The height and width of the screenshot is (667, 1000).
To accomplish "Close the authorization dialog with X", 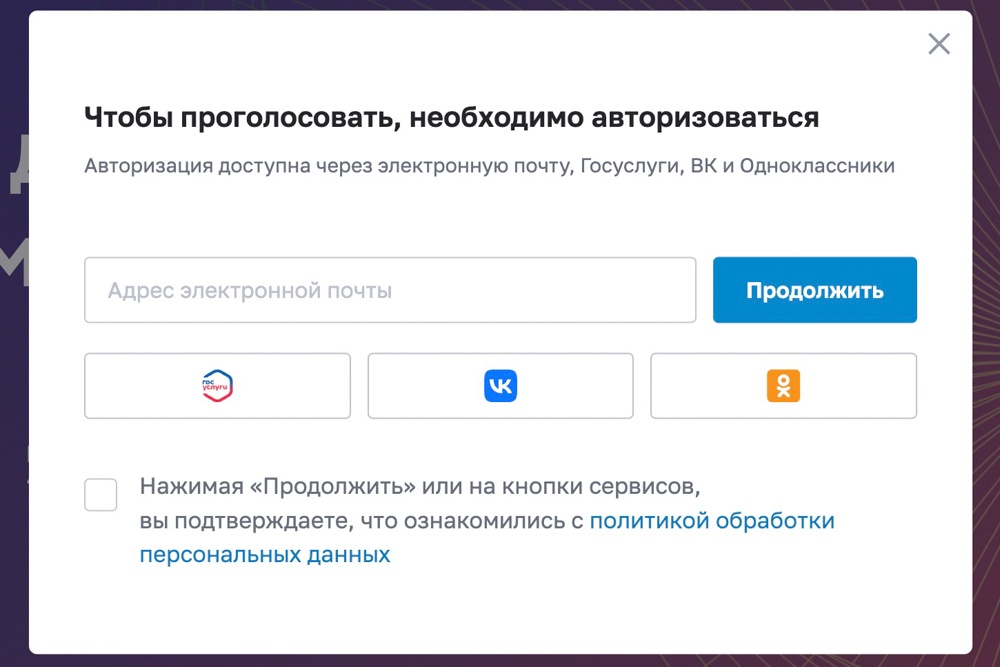I will point(938,44).
